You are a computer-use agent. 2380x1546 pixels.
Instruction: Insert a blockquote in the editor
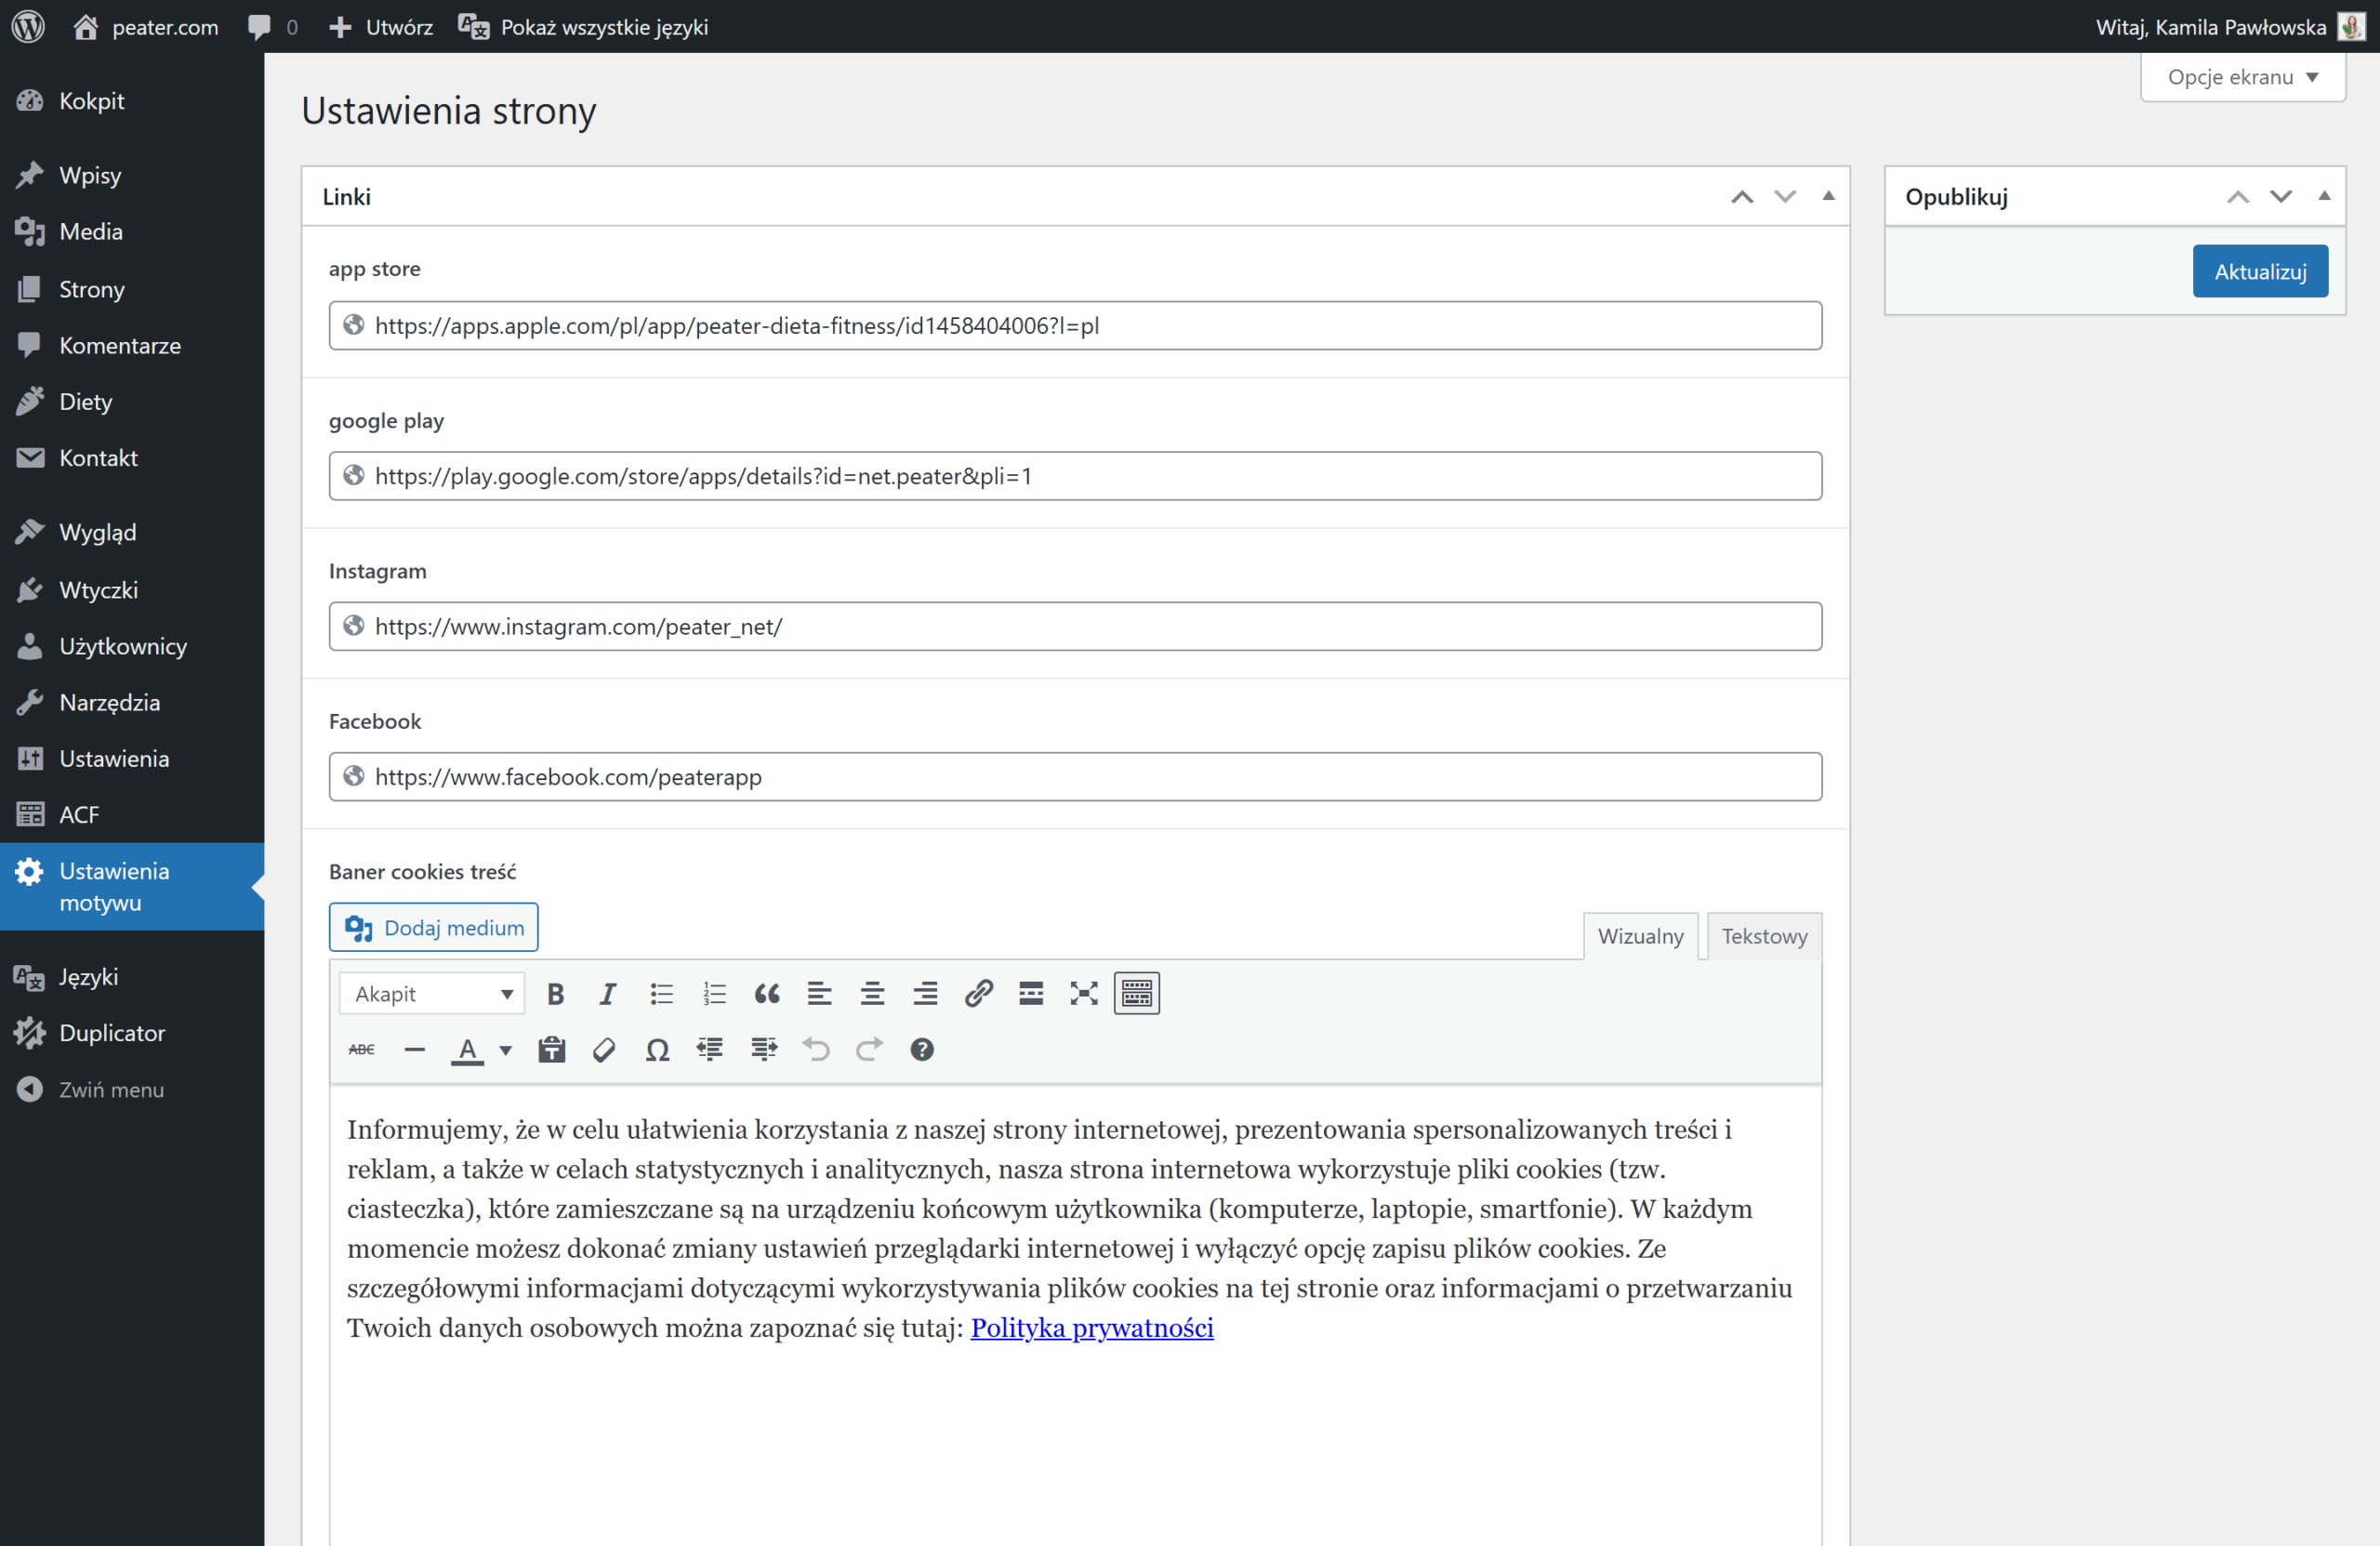pyautogui.click(x=766, y=993)
